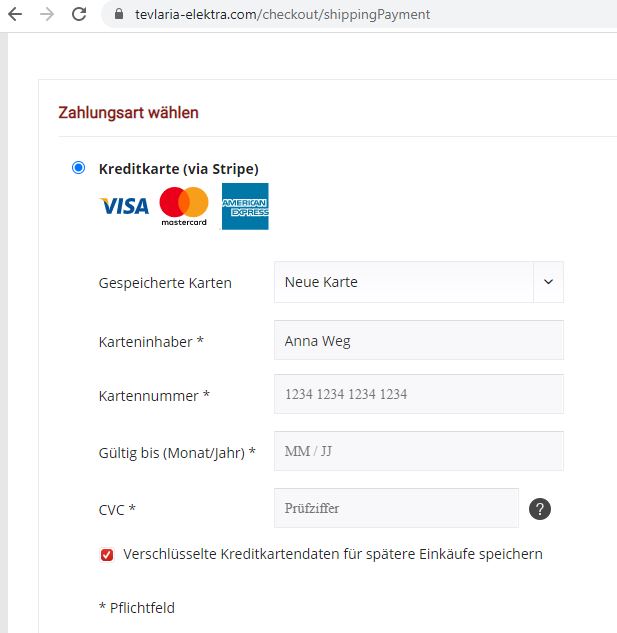Focus the Karteninhaber field with Anna Weg
Image resolution: width=617 pixels, height=633 pixels.
(x=419, y=340)
